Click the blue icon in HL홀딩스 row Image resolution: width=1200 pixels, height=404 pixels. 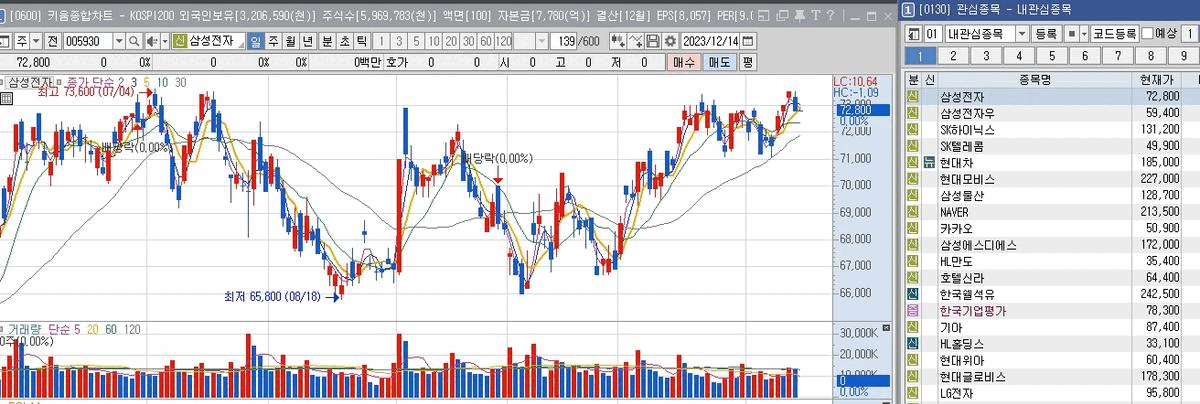click(x=912, y=342)
